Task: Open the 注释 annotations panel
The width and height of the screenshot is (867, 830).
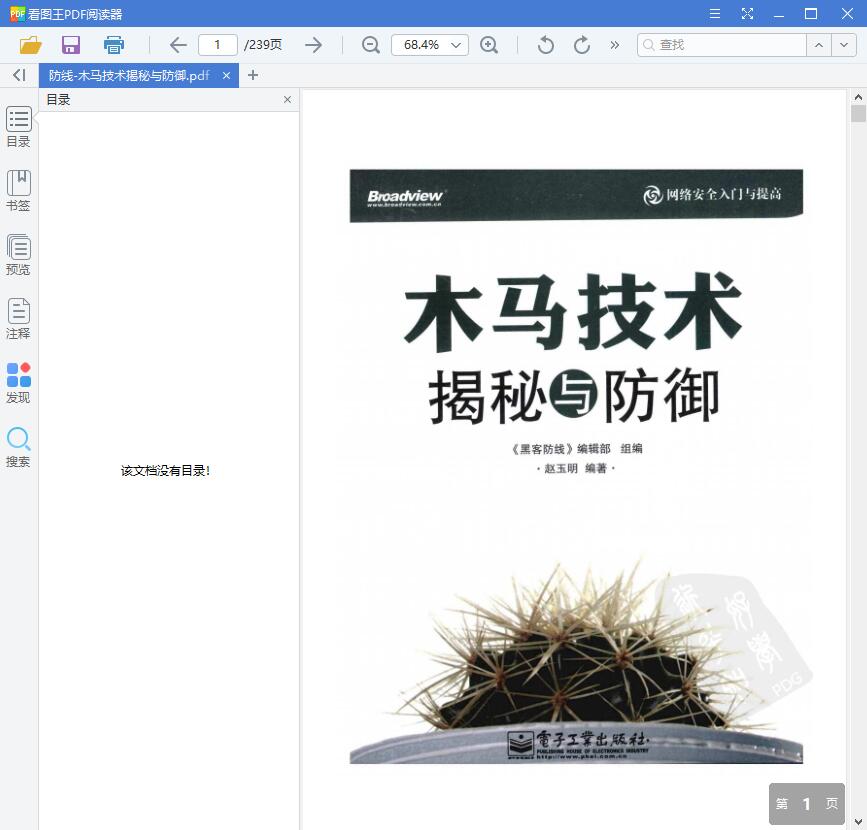Action: click(x=18, y=319)
